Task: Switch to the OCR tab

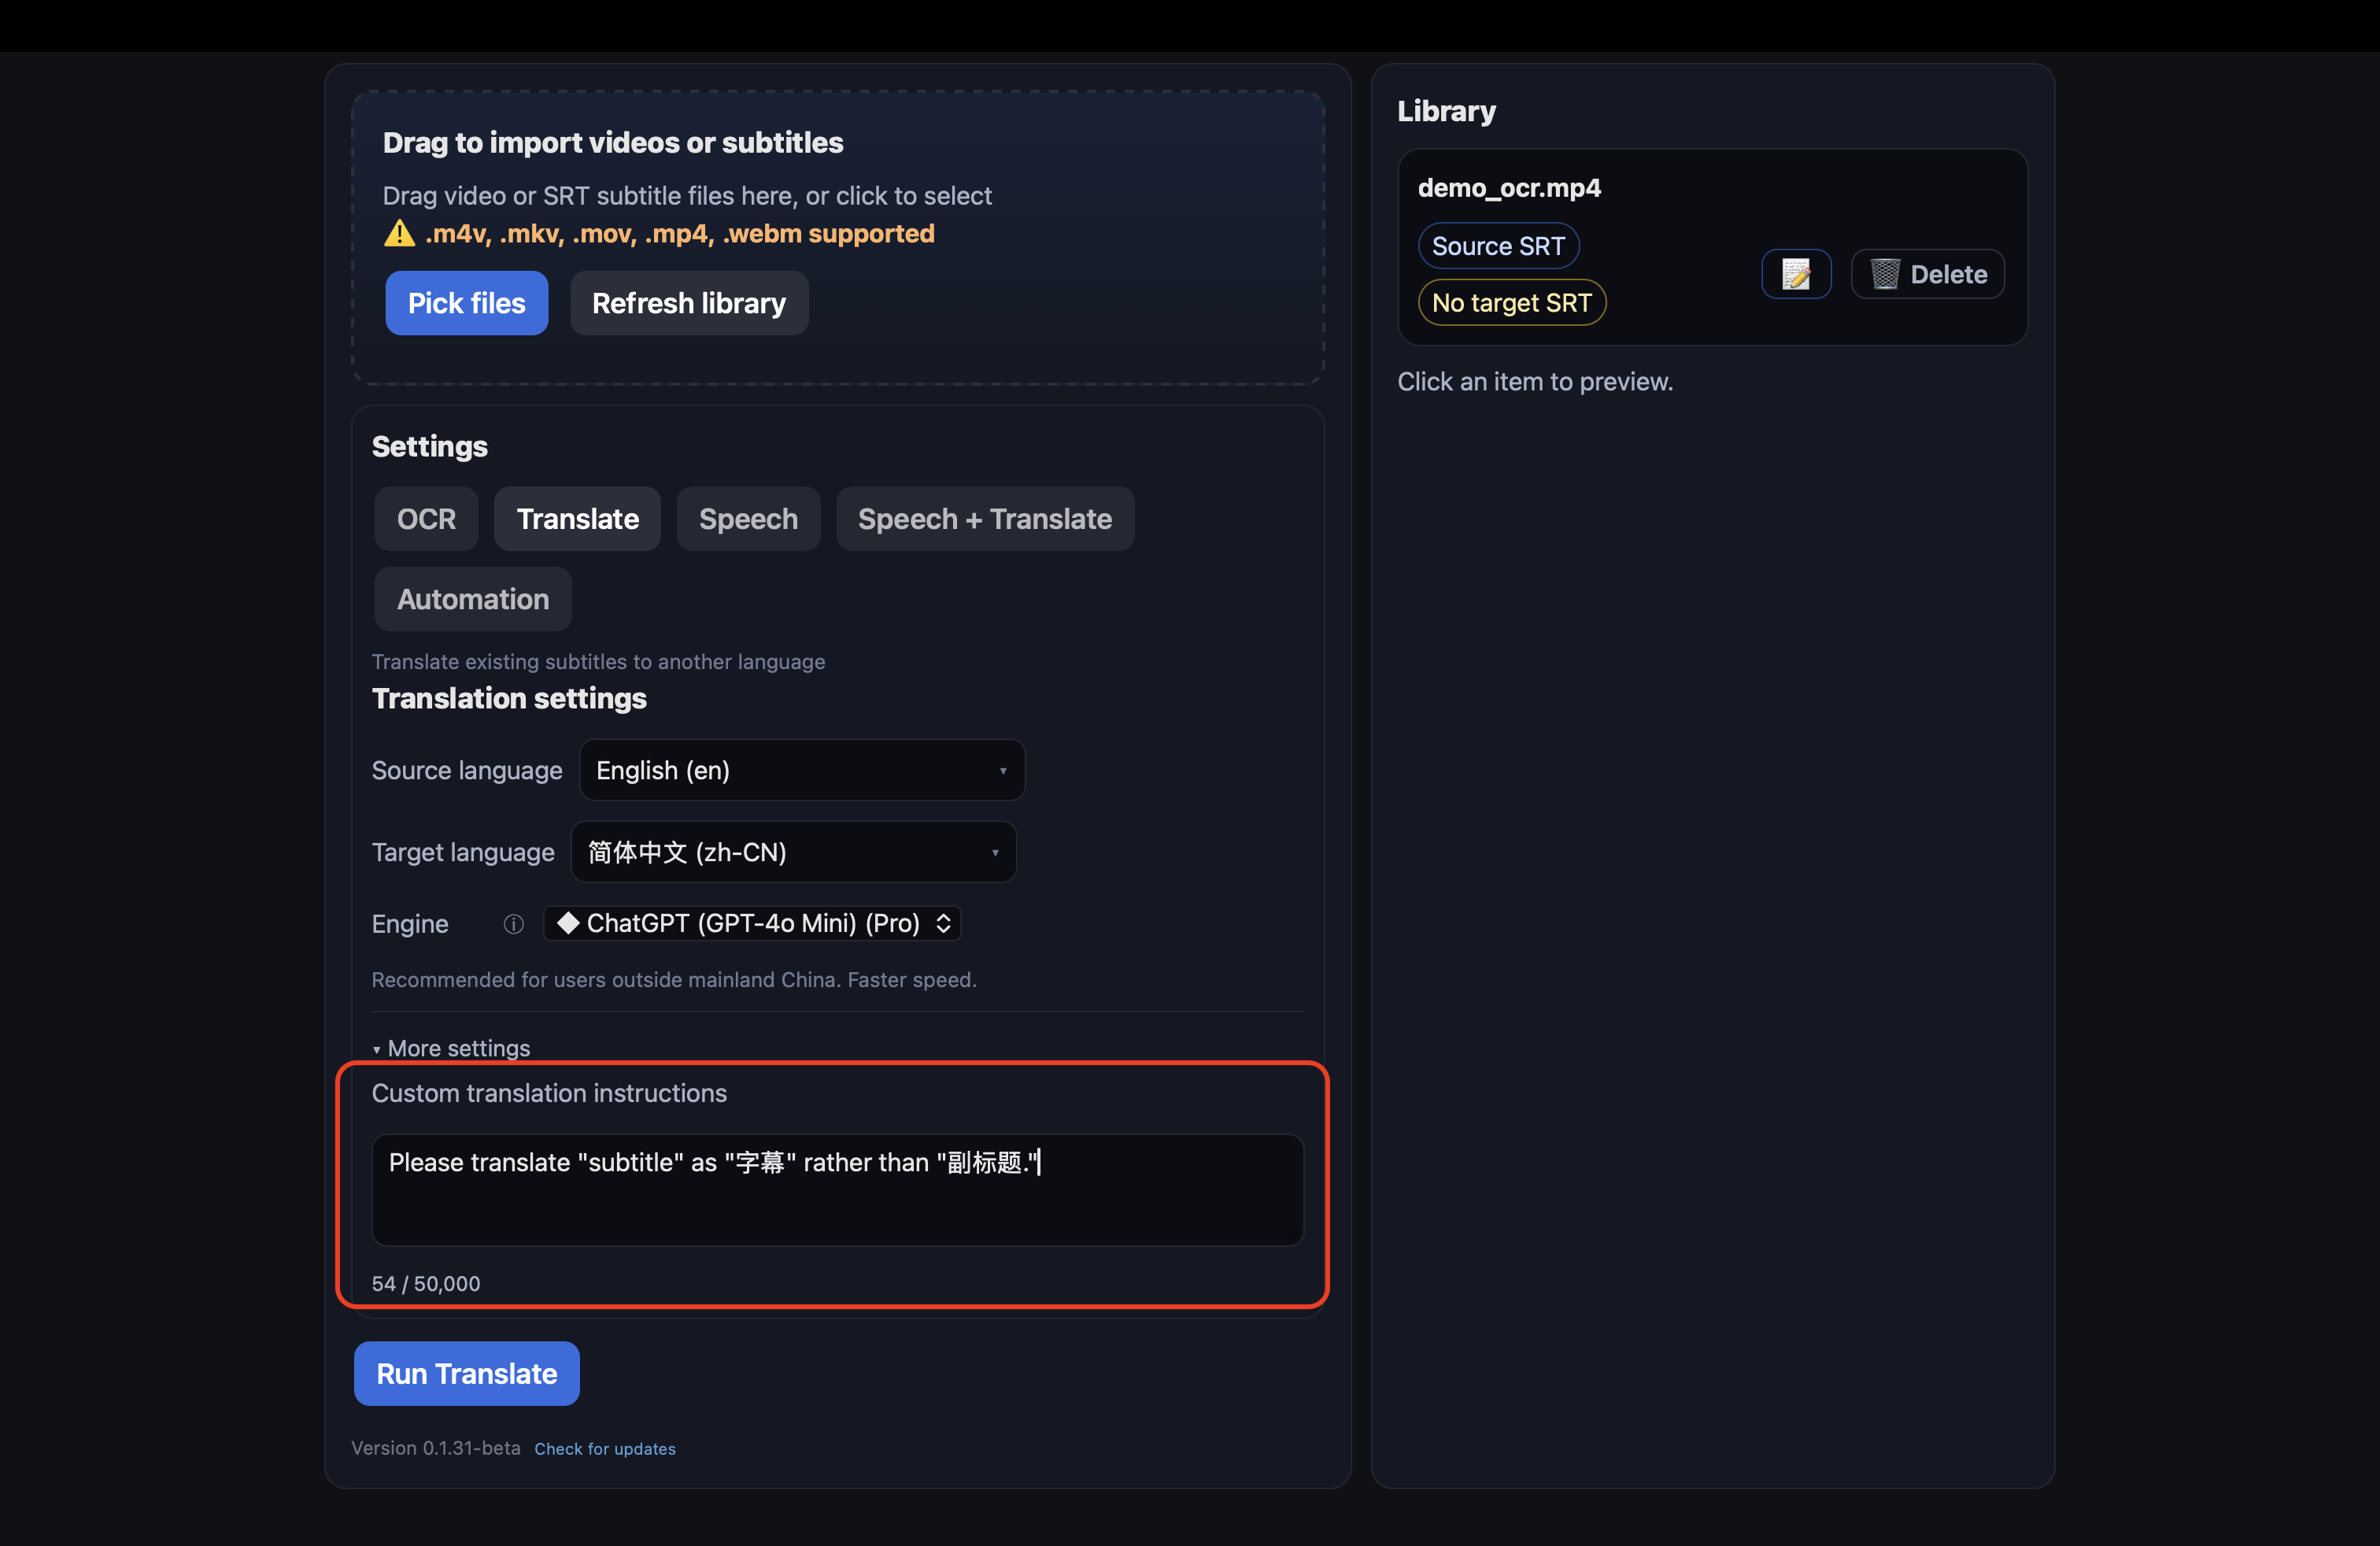Action: point(426,519)
